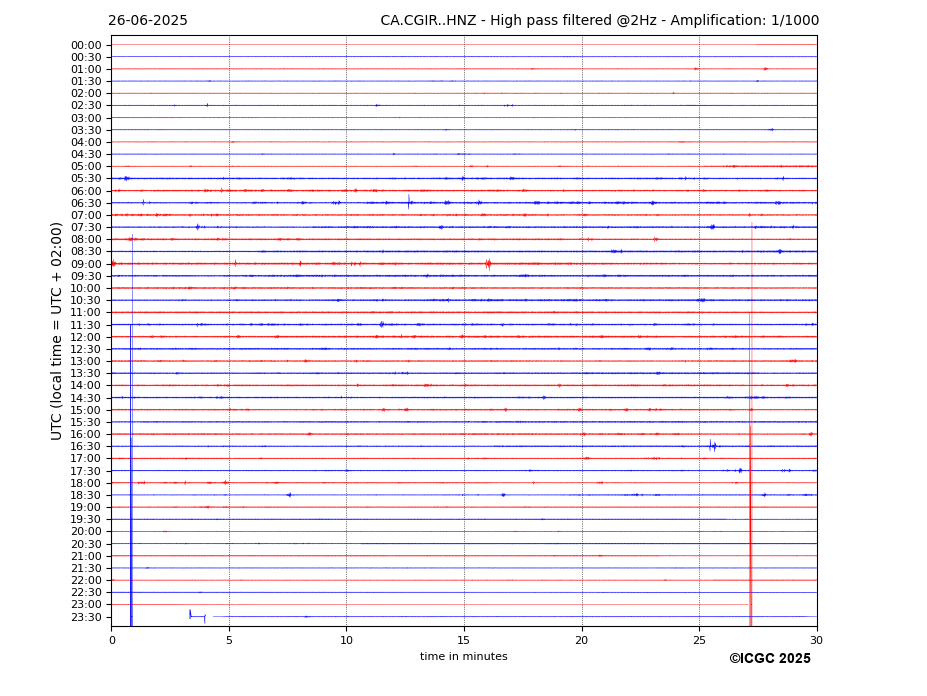Select the 21:00 time row label
Viewport: 927px width, 696px height.
[x=86, y=556]
